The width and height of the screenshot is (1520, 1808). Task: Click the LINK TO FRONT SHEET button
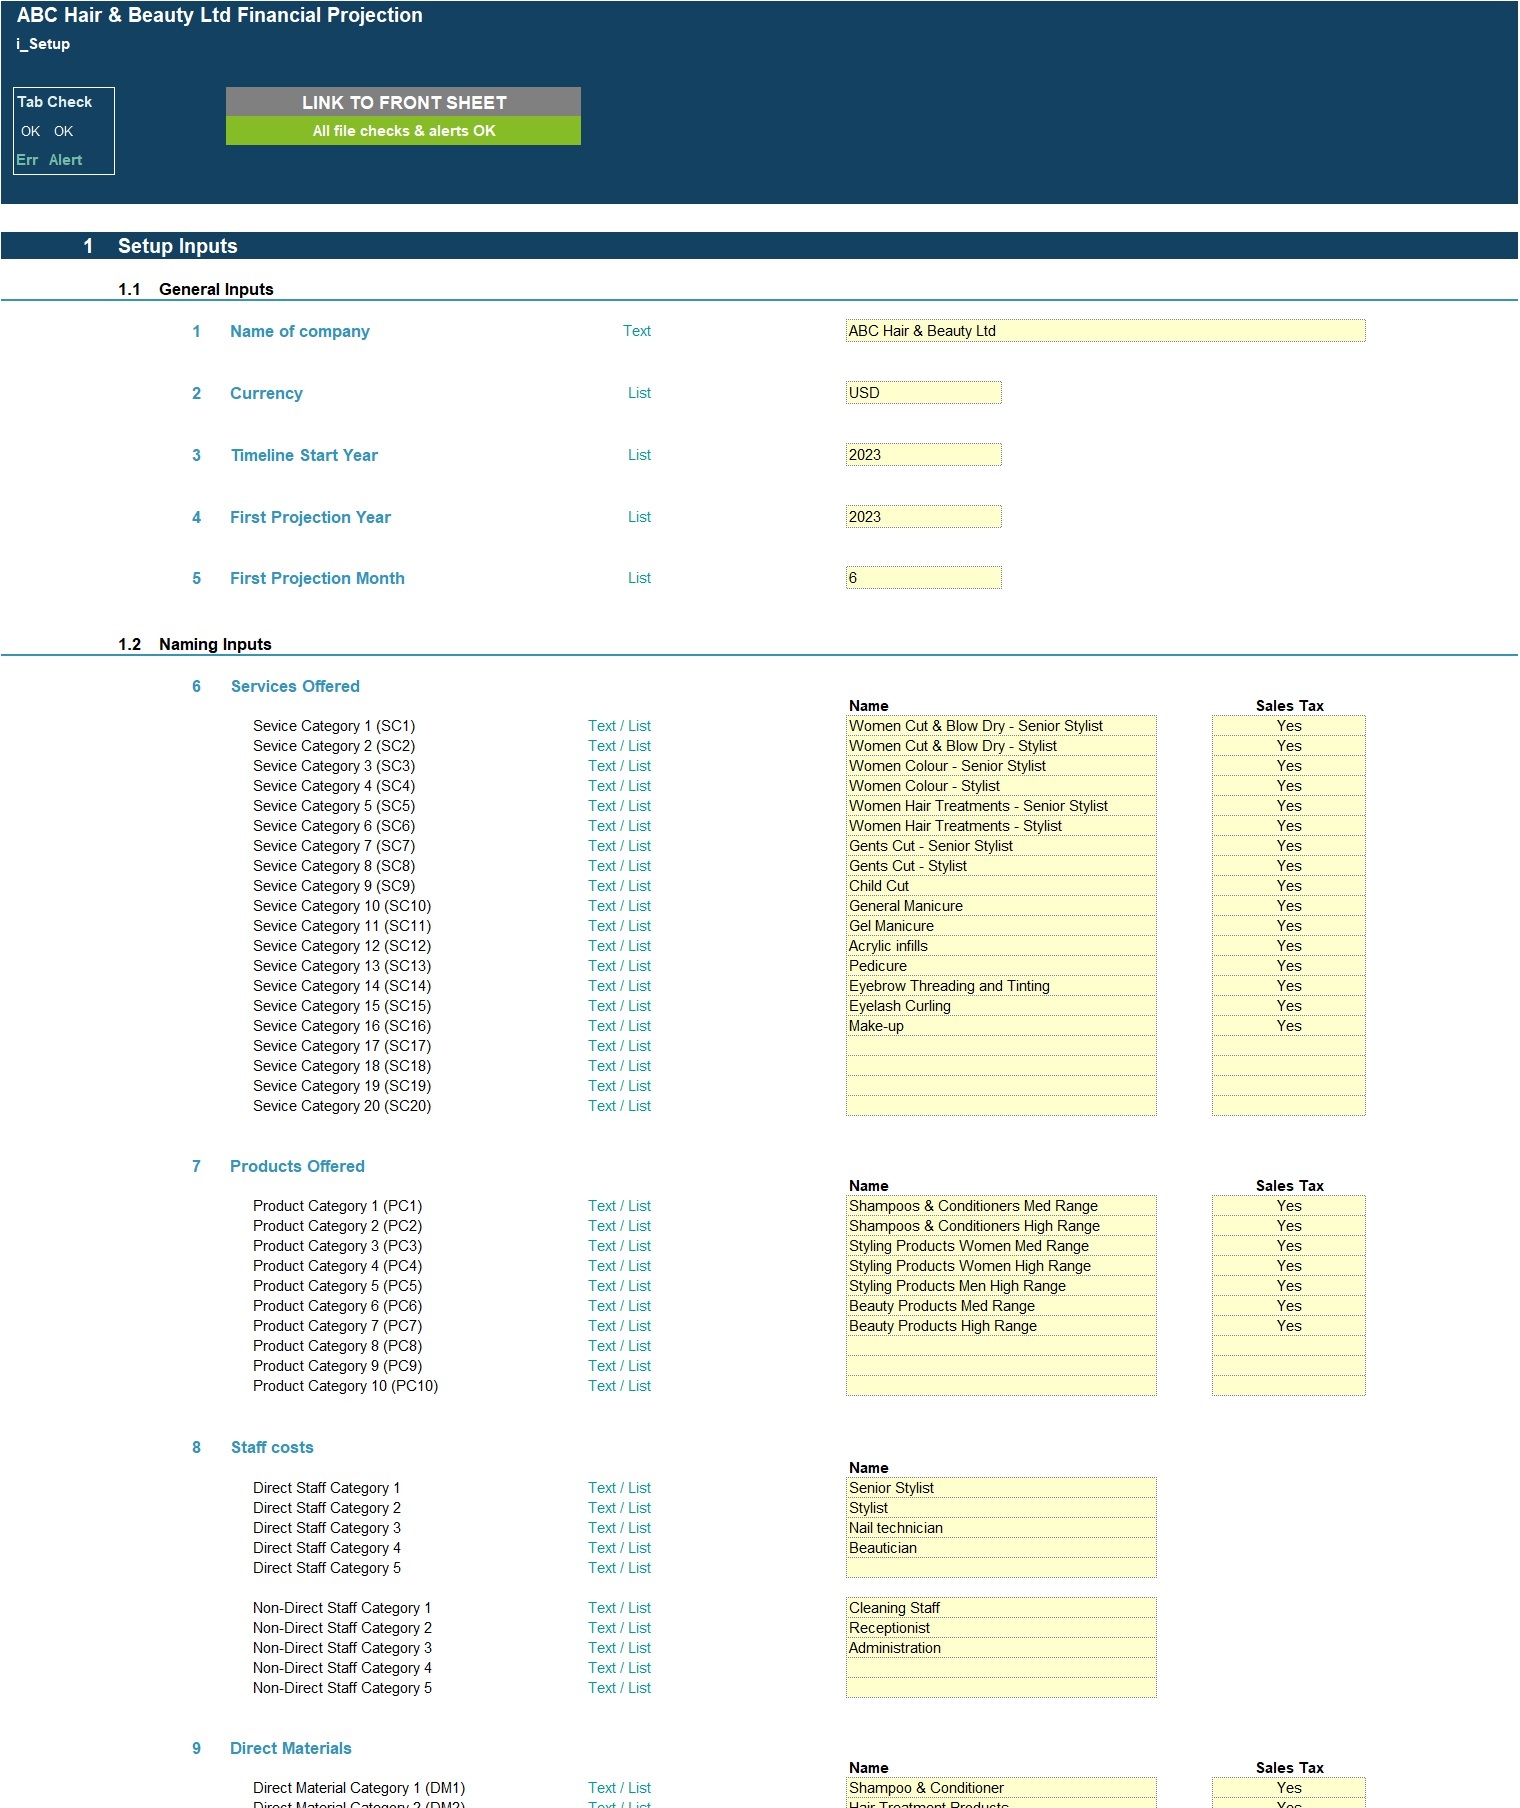(403, 102)
